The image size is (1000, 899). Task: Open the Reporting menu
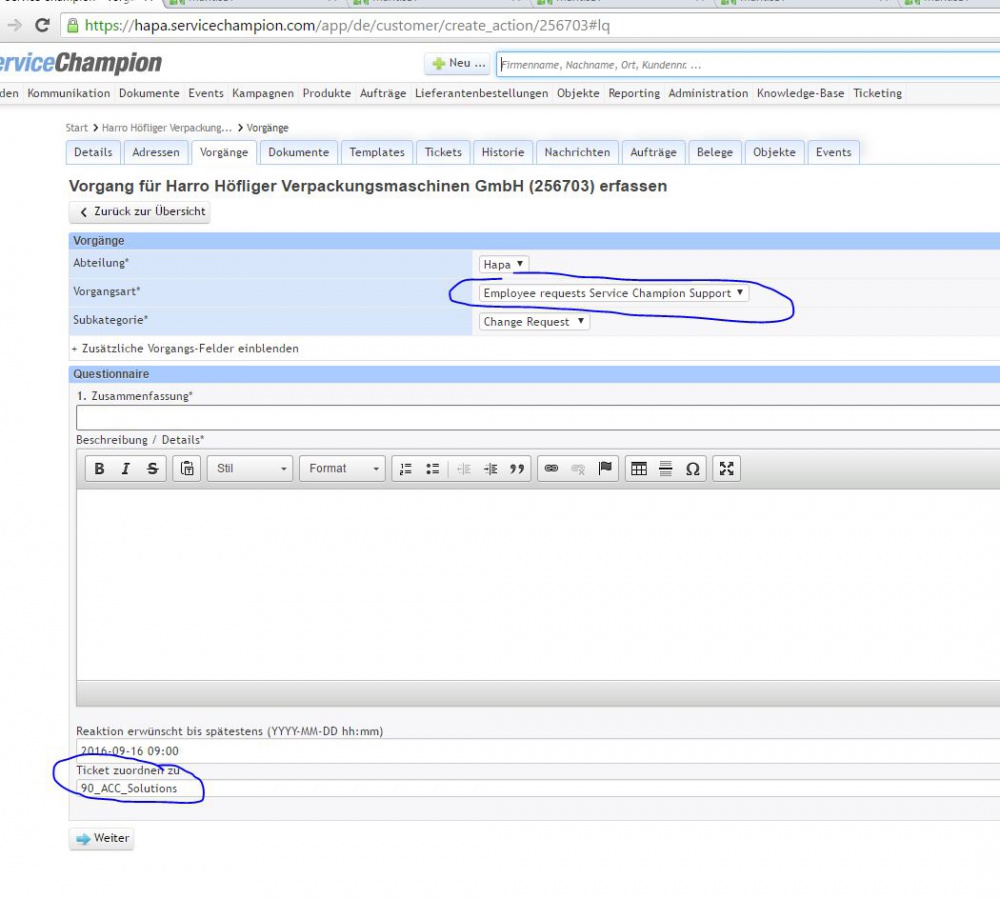pyautogui.click(x=634, y=93)
